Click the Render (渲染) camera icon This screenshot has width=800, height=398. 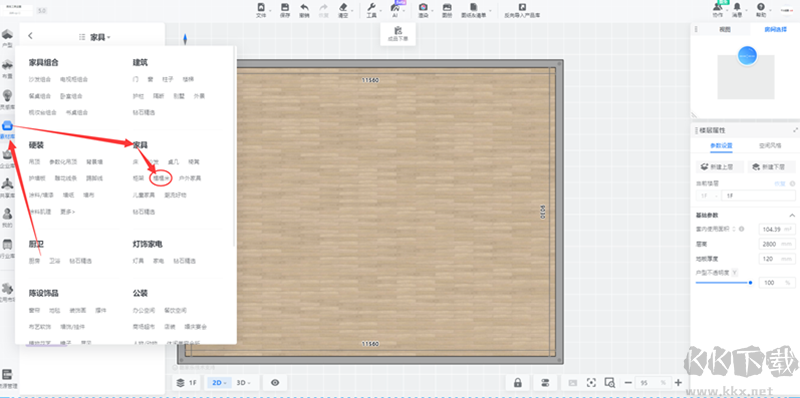[x=423, y=8]
